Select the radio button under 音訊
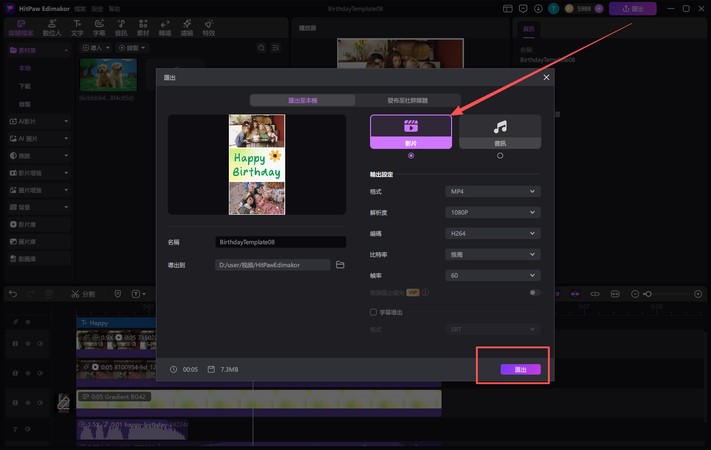This screenshot has height=450, width=711. point(499,155)
